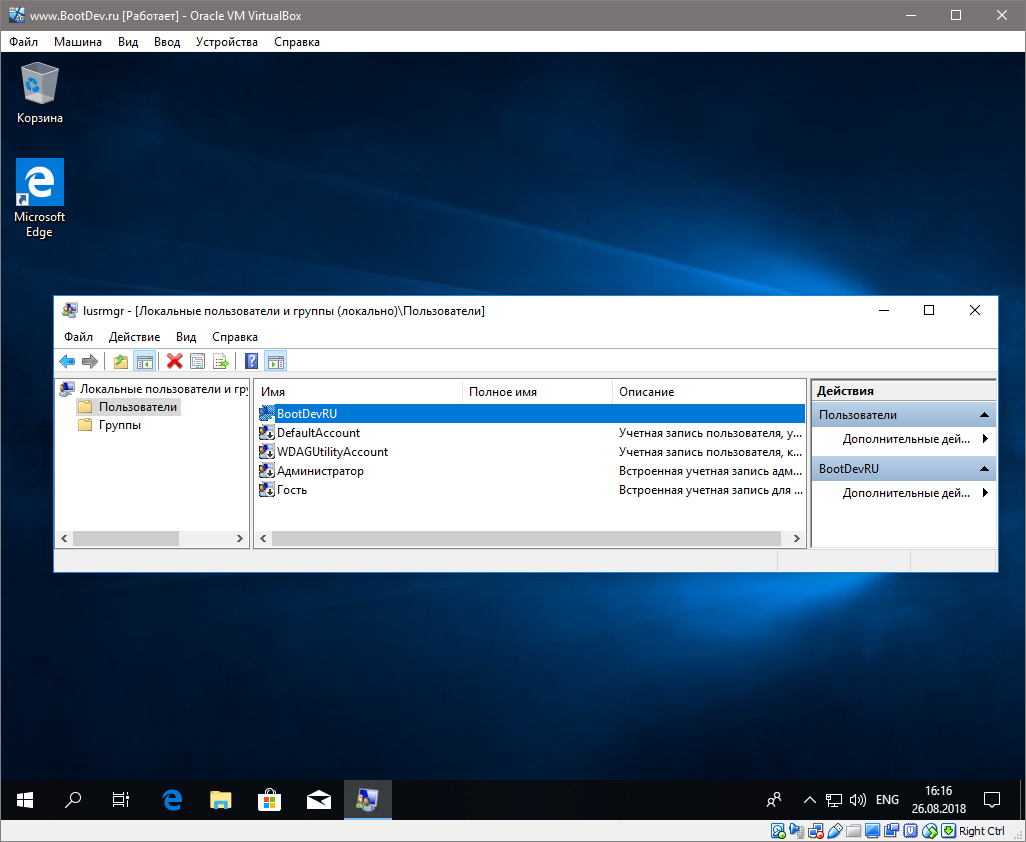
Task: Select the Администратор user row
Action: click(531, 470)
